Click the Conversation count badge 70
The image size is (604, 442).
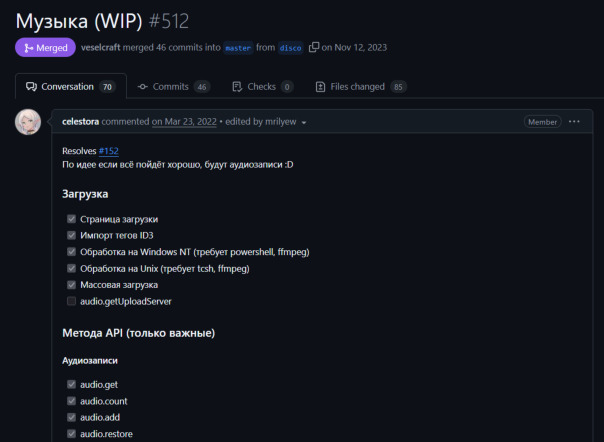tap(107, 87)
